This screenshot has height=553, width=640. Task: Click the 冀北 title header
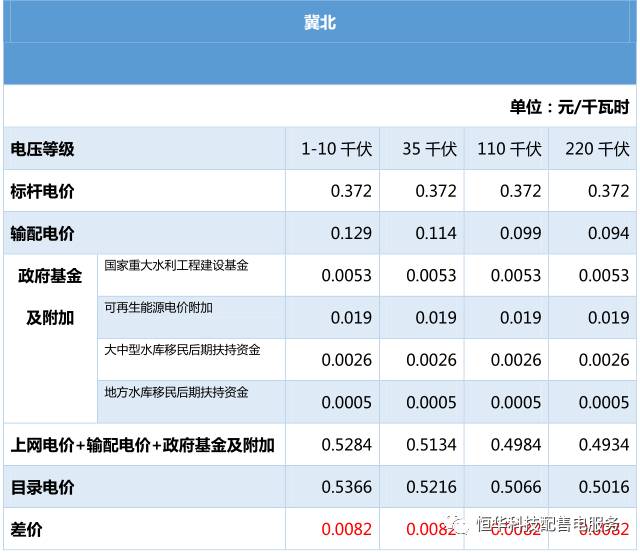319,22
